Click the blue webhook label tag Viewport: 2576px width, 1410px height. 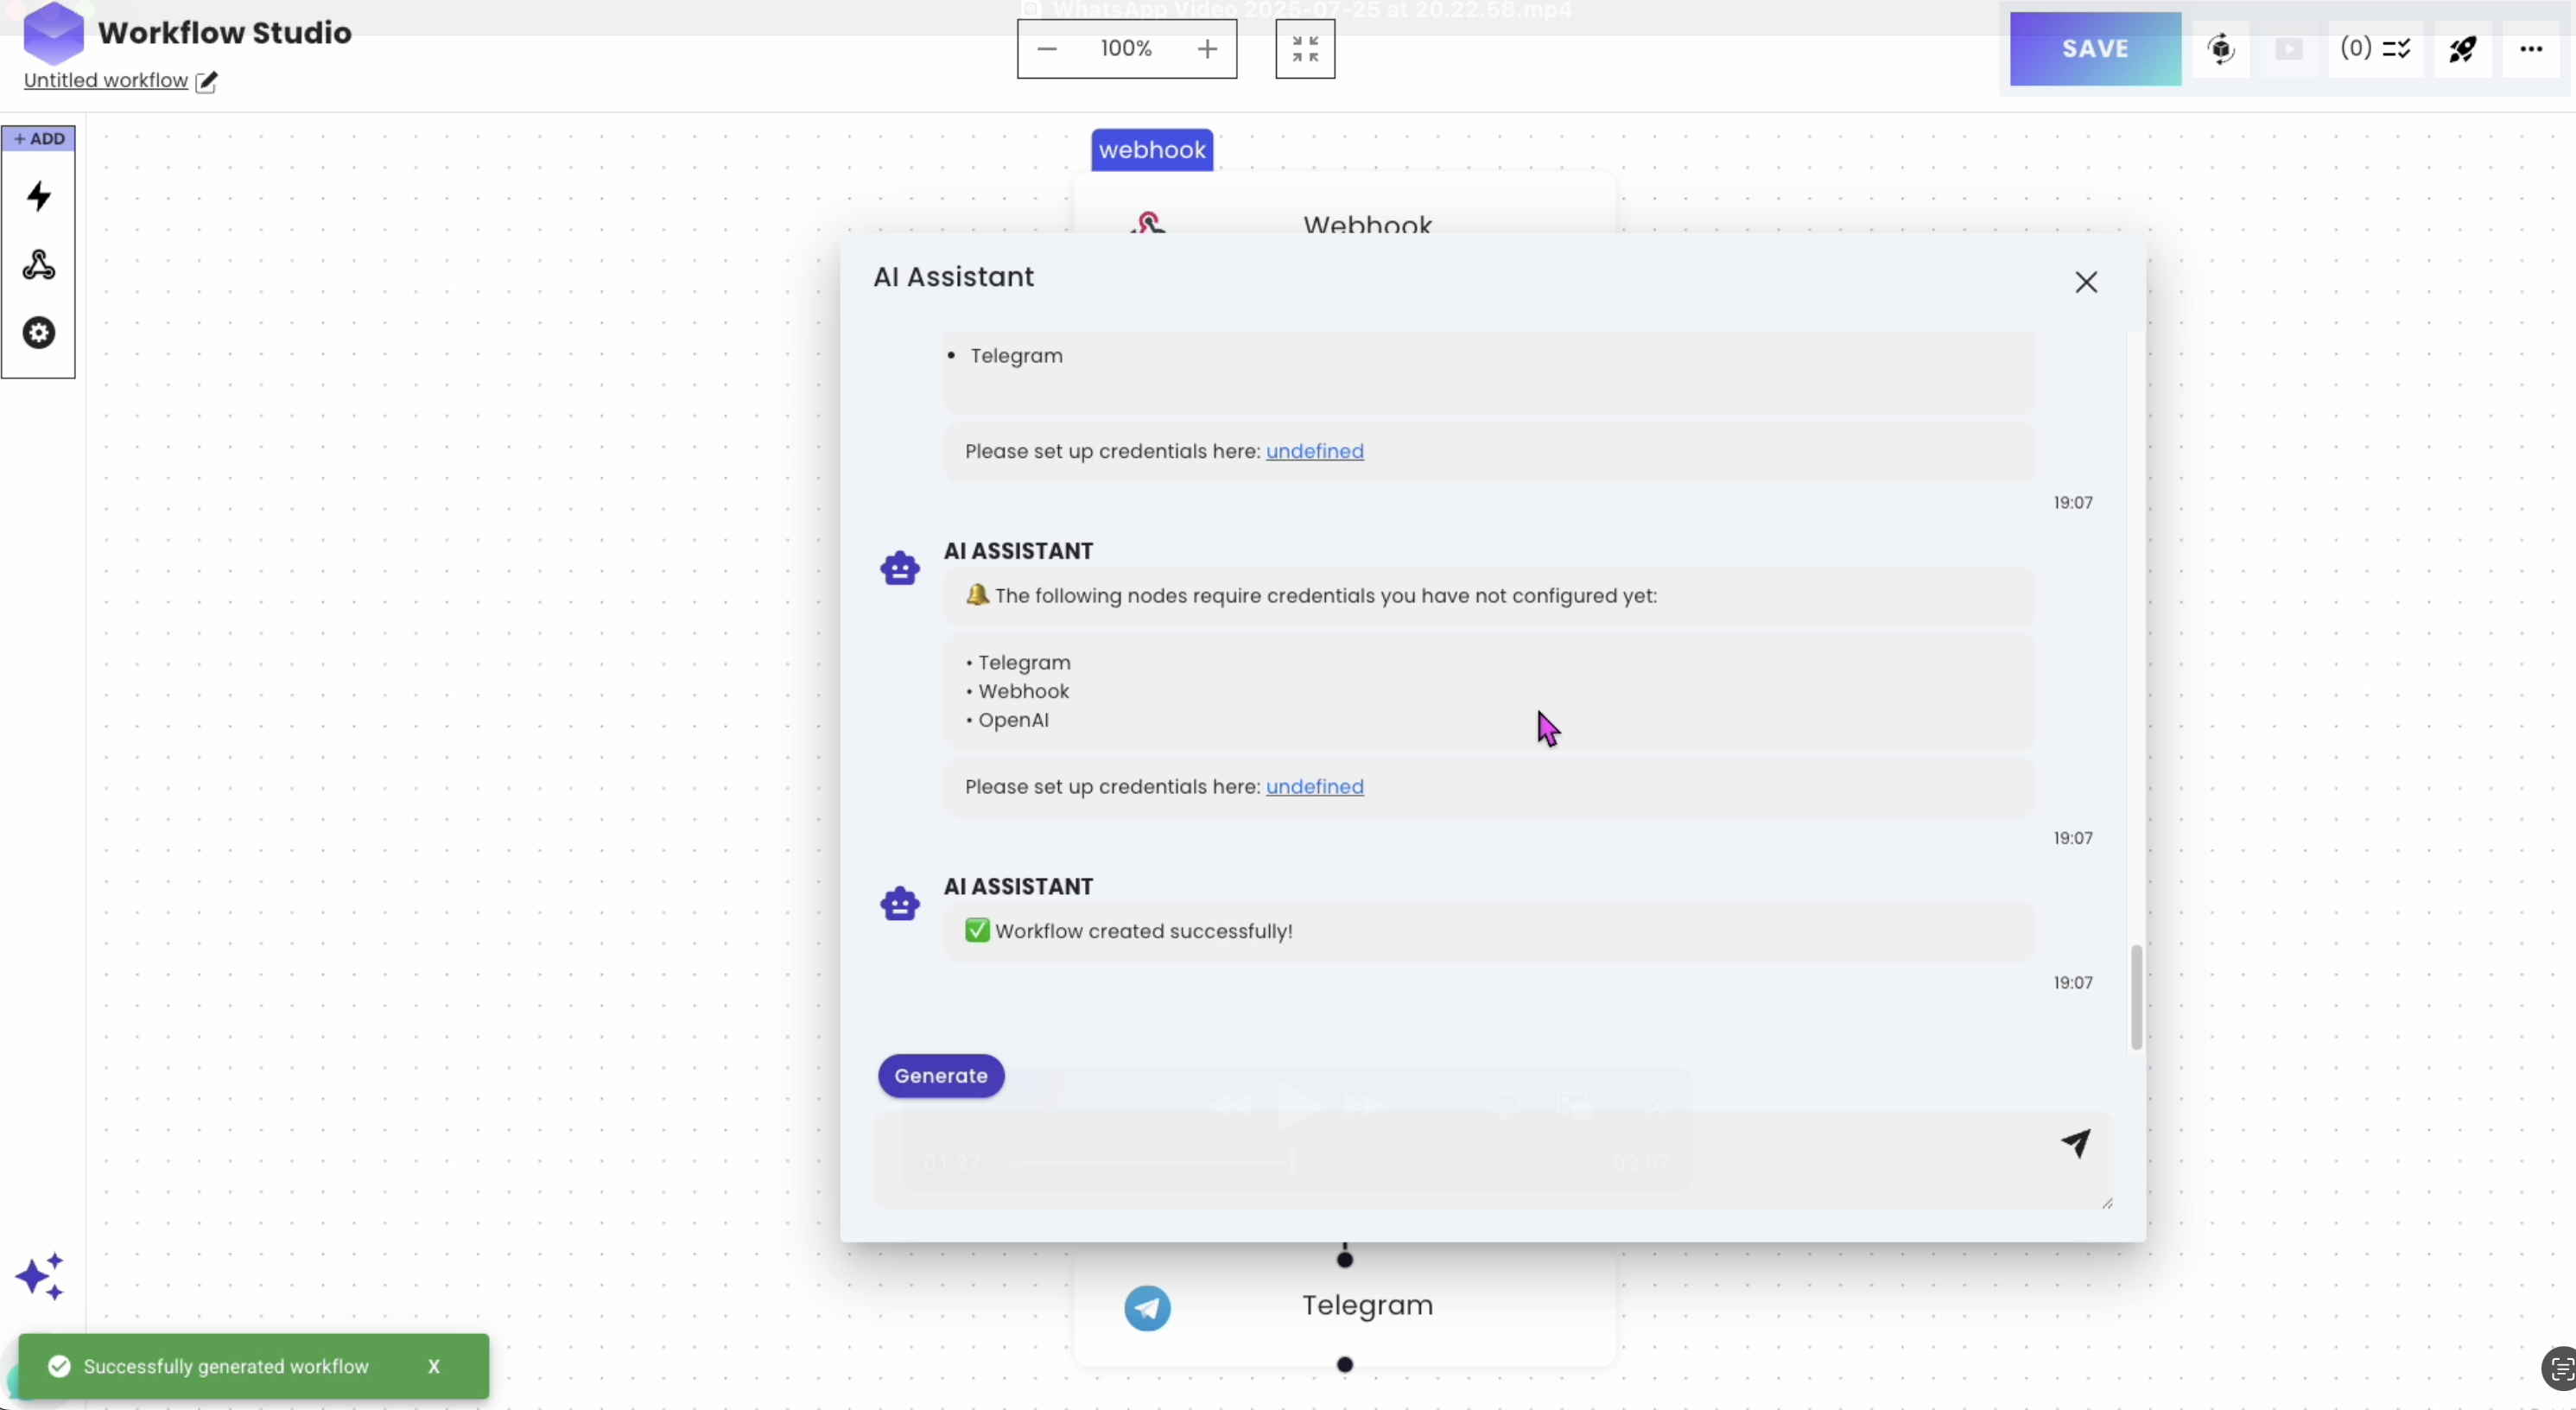click(1152, 150)
